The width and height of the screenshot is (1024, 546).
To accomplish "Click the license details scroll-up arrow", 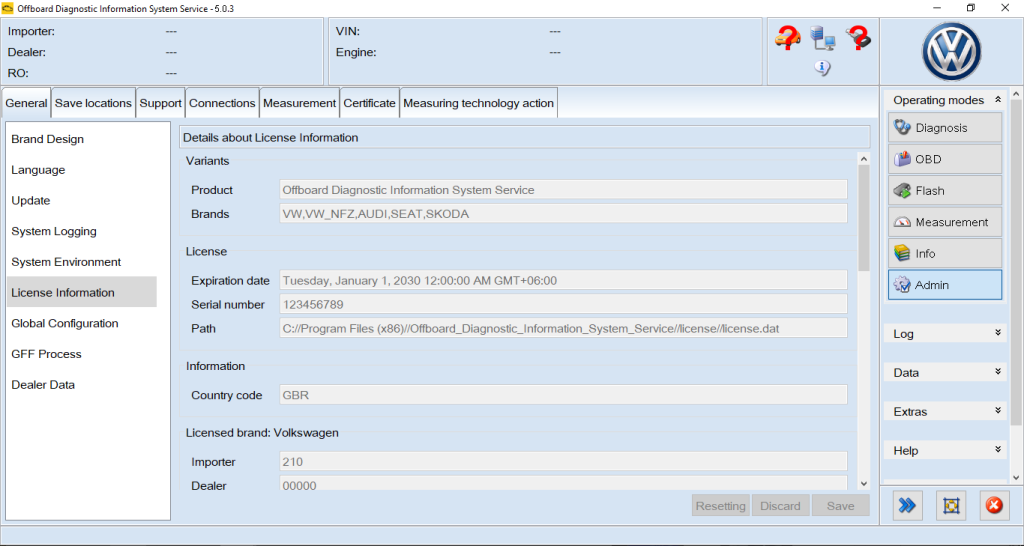I will (864, 159).
